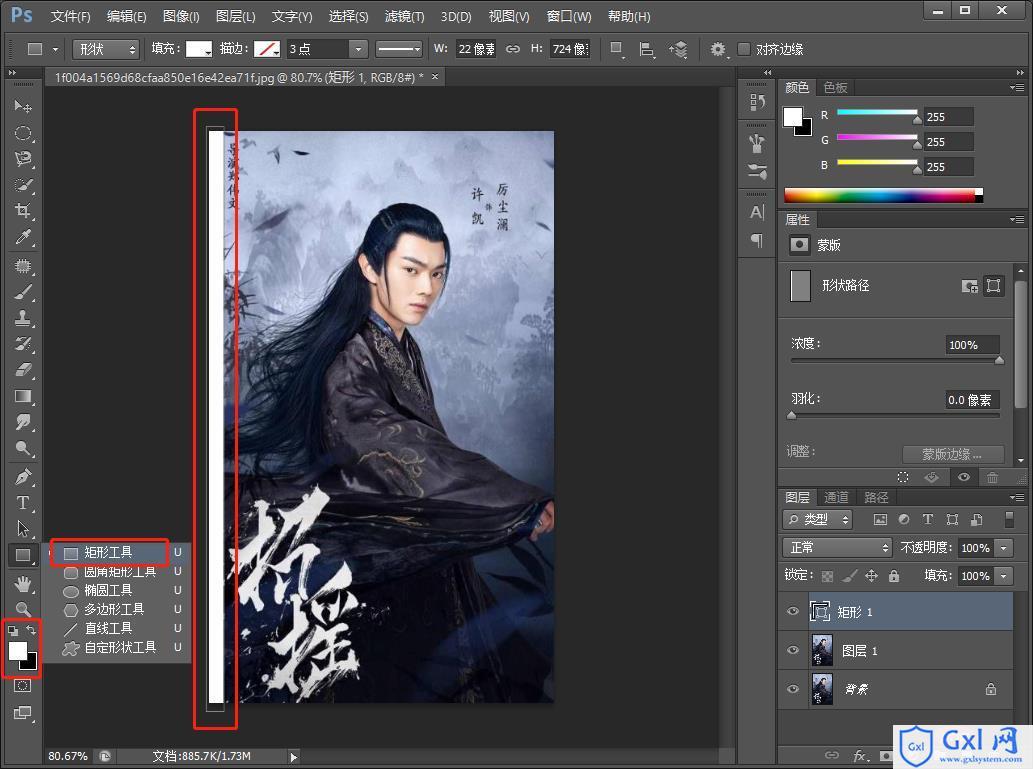Click the foreground color swatch in toolbar
Image resolution: width=1033 pixels, height=769 pixels.
pyautogui.click(x=17, y=650)
